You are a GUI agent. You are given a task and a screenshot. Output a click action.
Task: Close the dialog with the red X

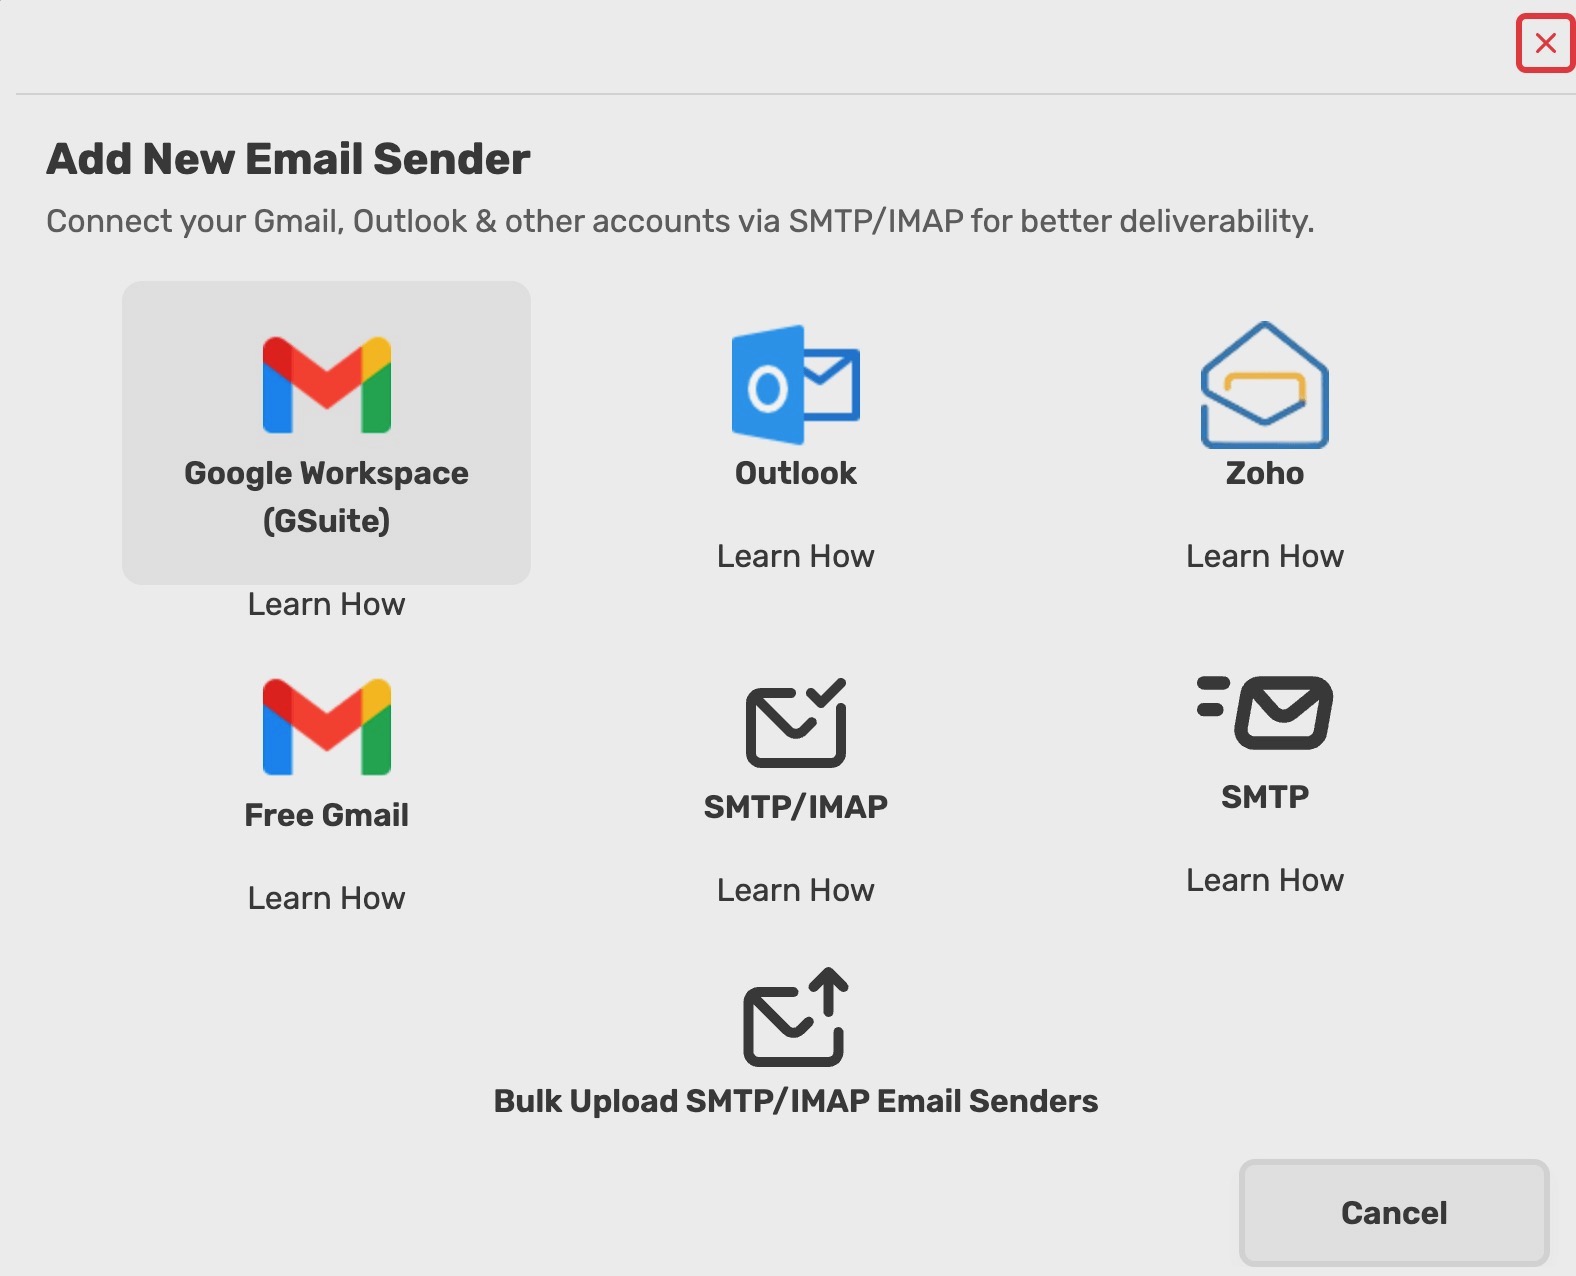[x=1545, y=43]
